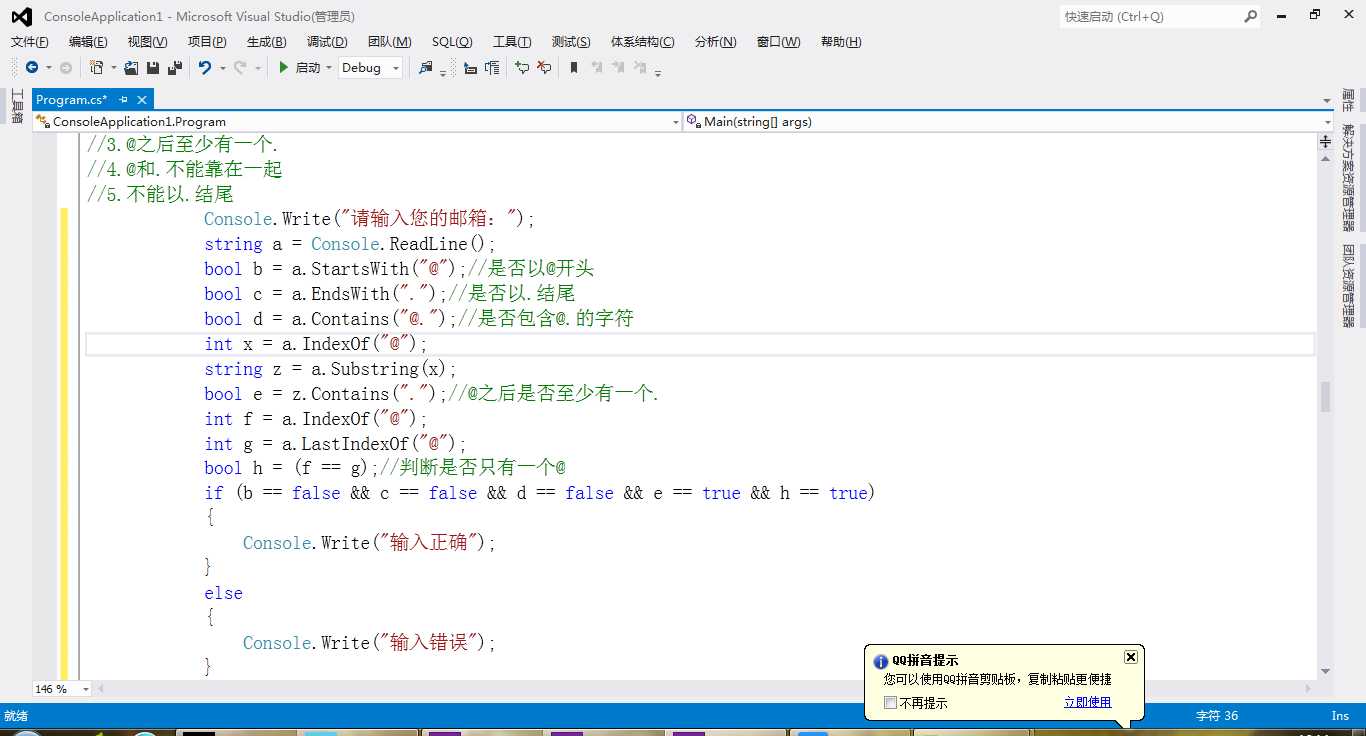Click the 就绪 status text

coord(16,716)
